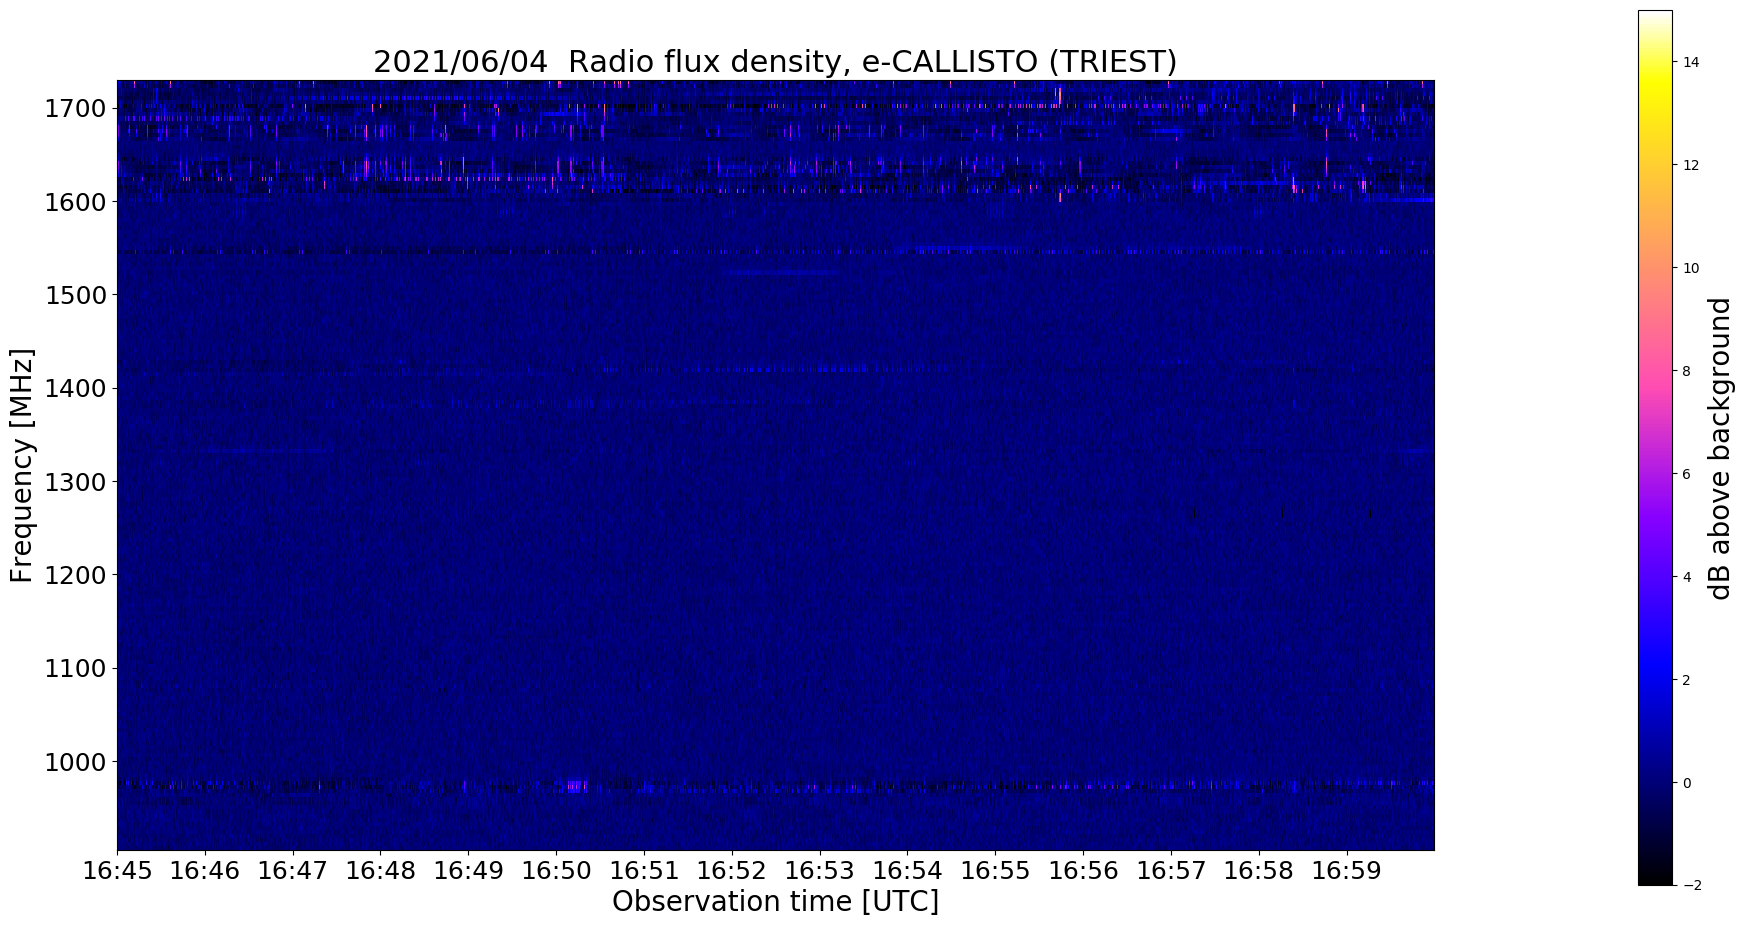
Task: Select the 1000 frequency tick label
Action: (x=75, y=762)
